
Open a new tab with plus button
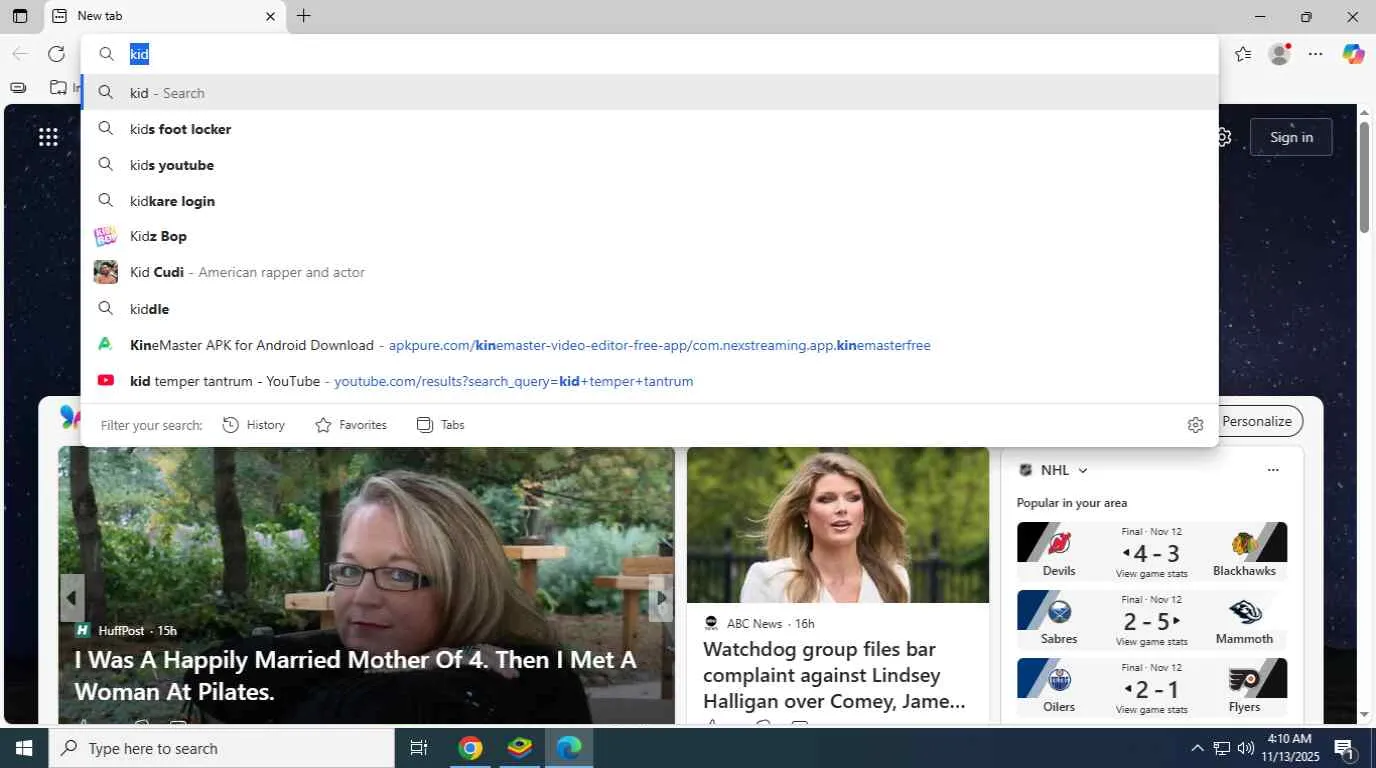[304, 16]
